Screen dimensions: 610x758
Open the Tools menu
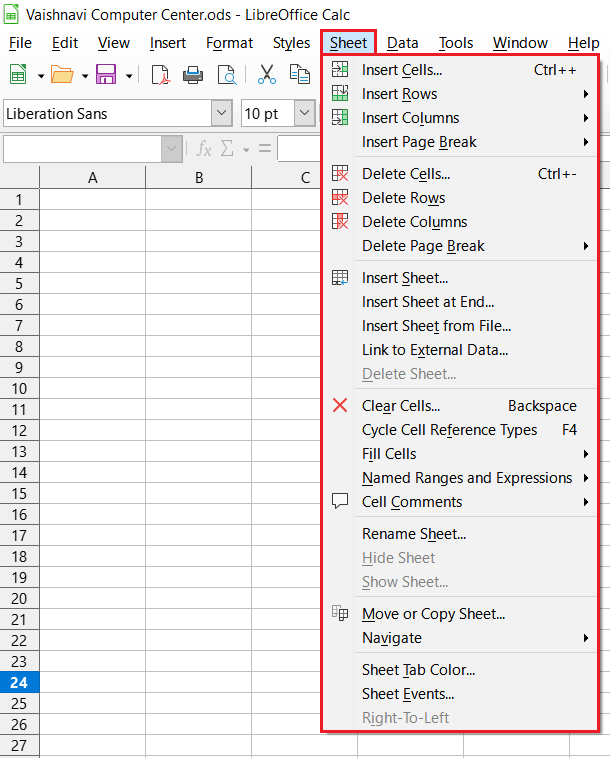click(456, 43)
